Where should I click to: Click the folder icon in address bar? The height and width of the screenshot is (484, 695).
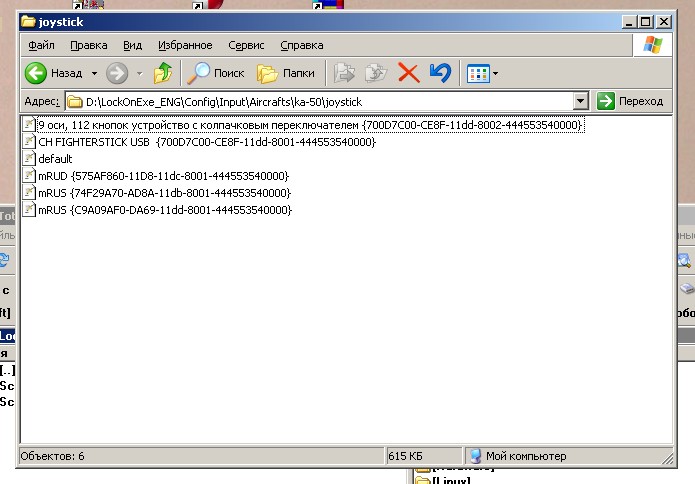[x=75, y=102]
